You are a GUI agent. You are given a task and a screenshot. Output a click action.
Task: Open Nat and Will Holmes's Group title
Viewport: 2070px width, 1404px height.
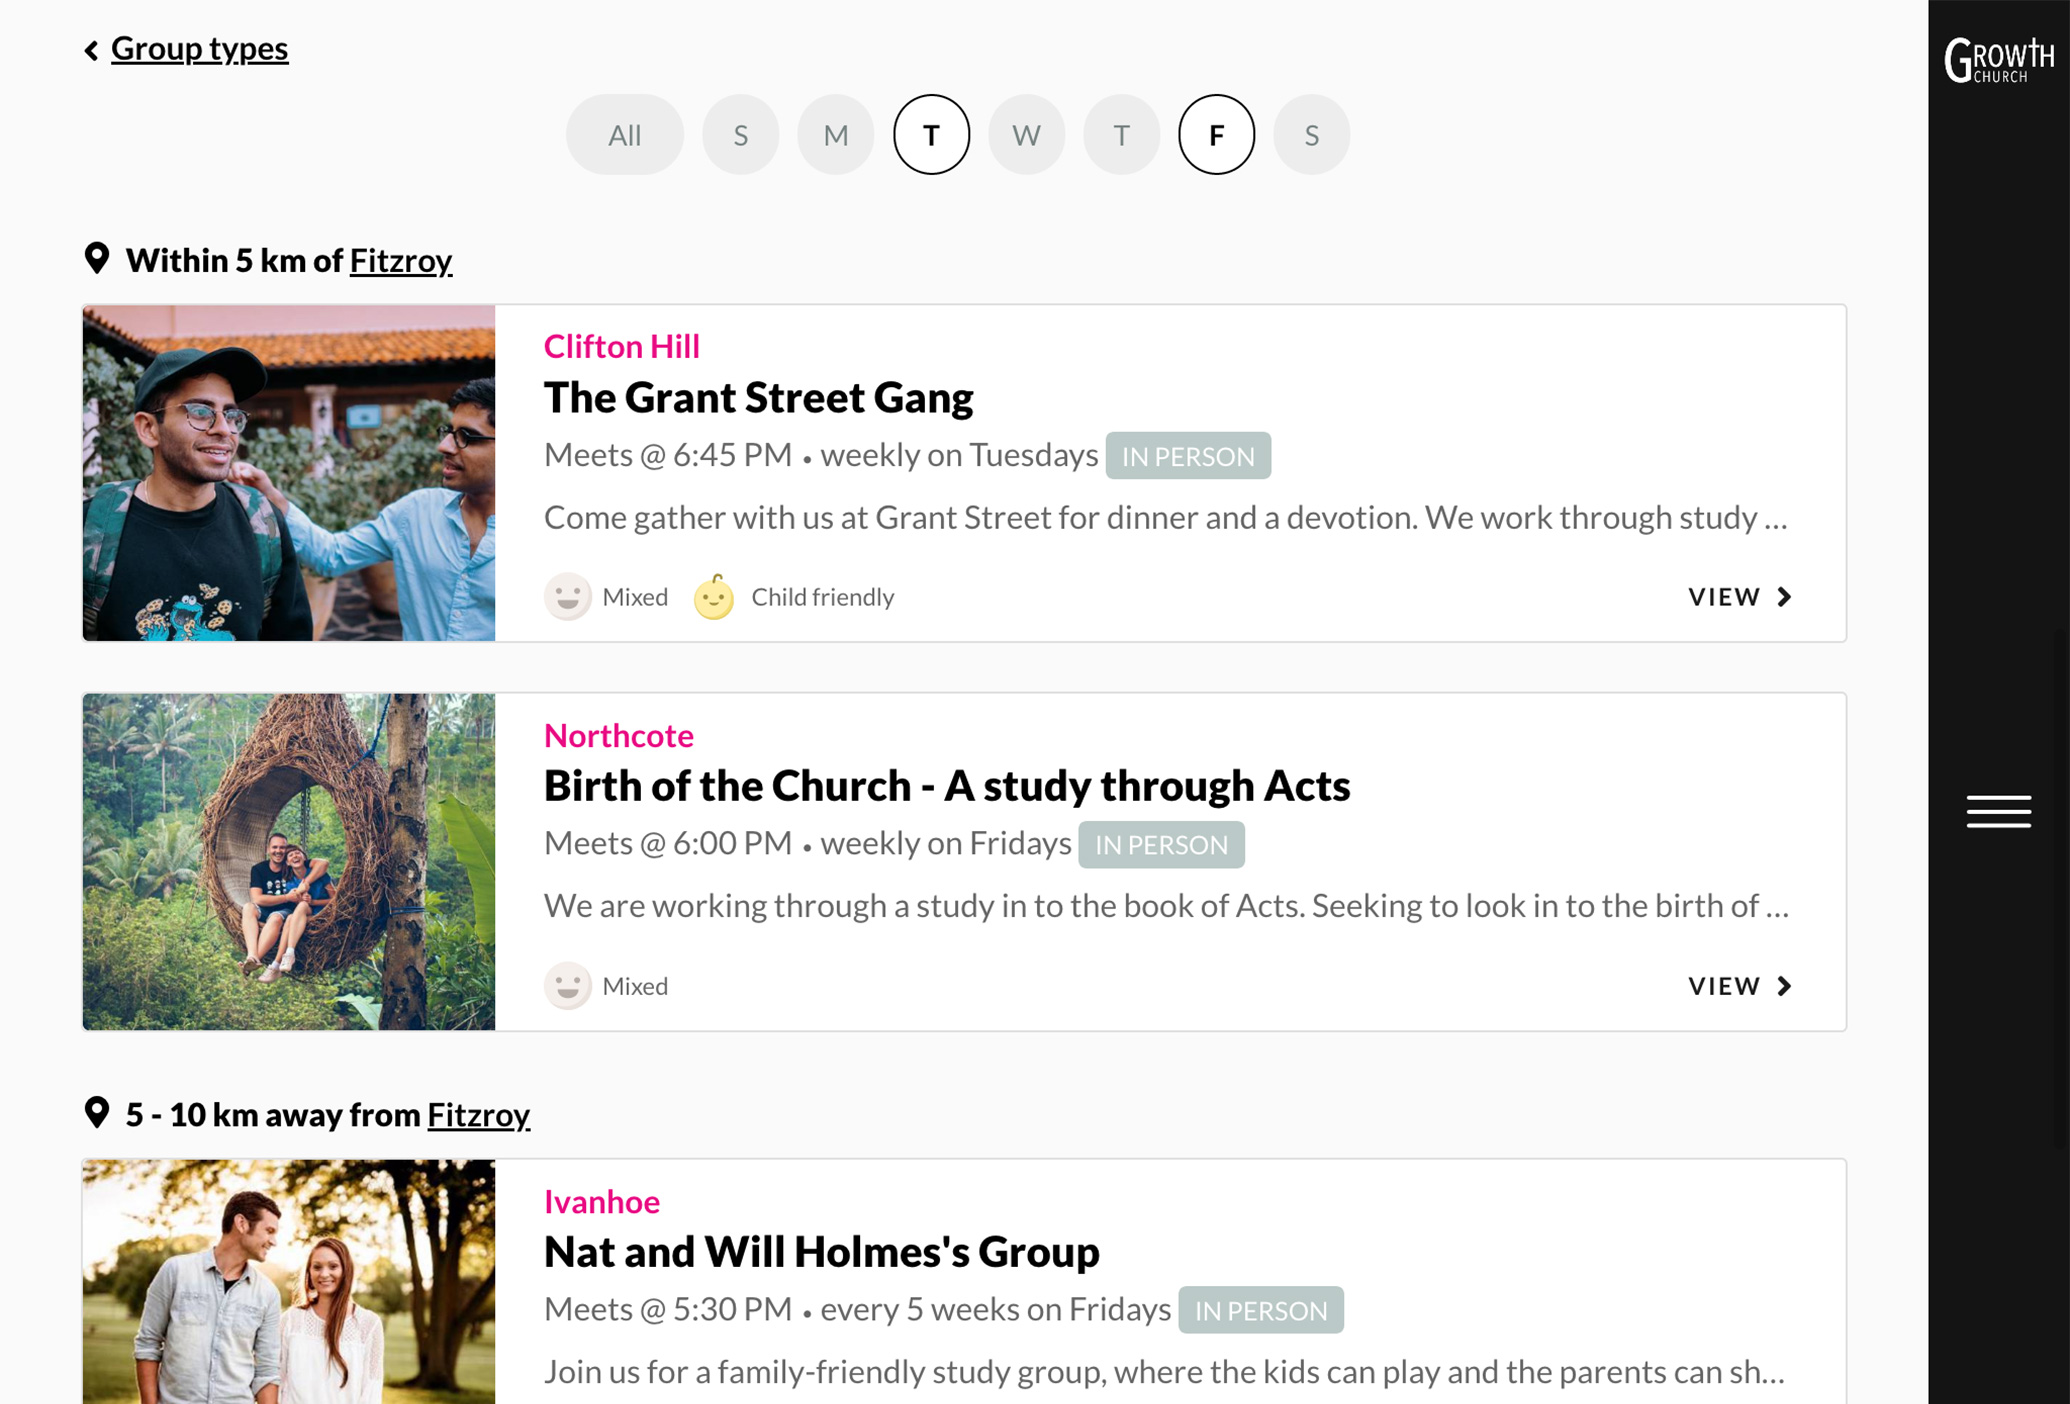point(821,1251)
